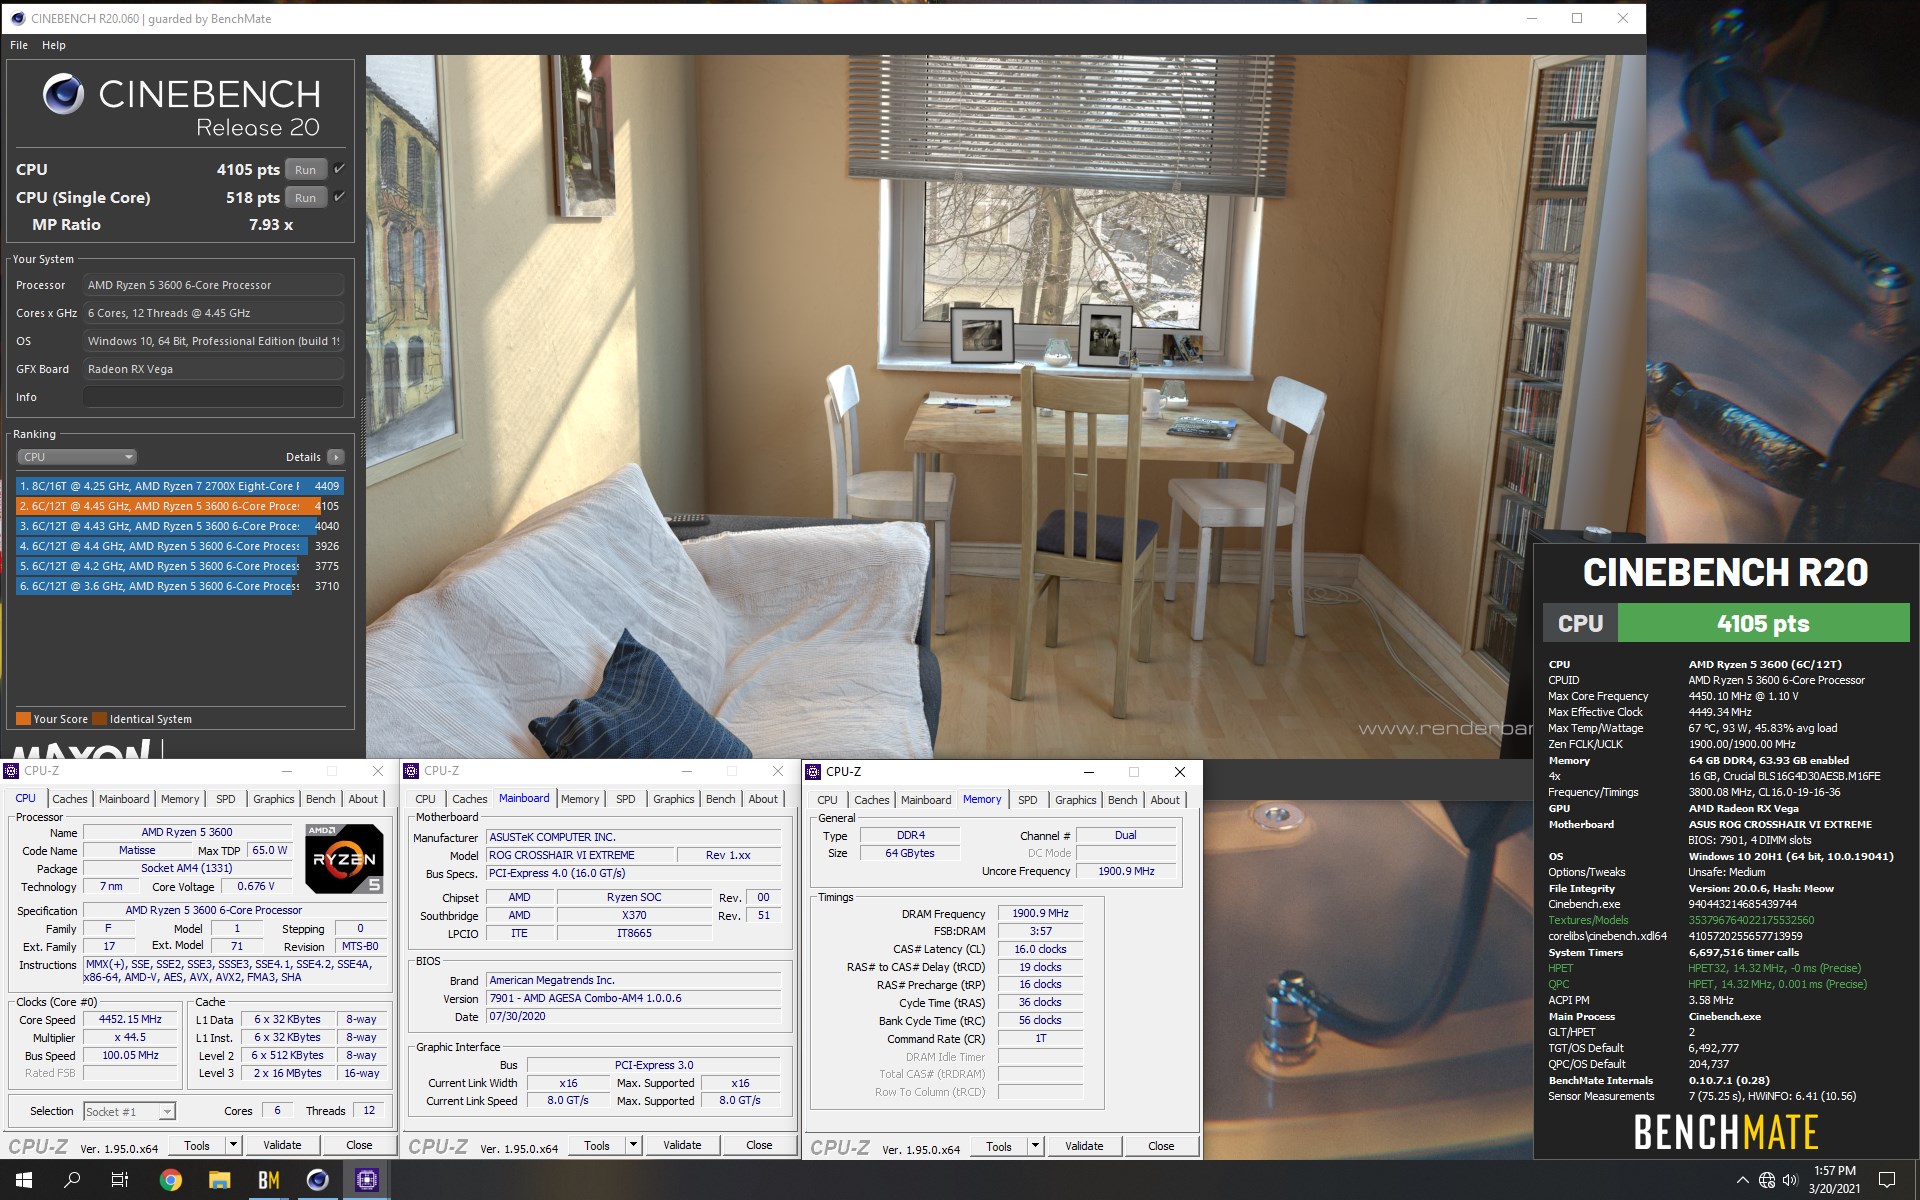Click the Cinebench logo icon in the title bar

[x=17, y=18]
